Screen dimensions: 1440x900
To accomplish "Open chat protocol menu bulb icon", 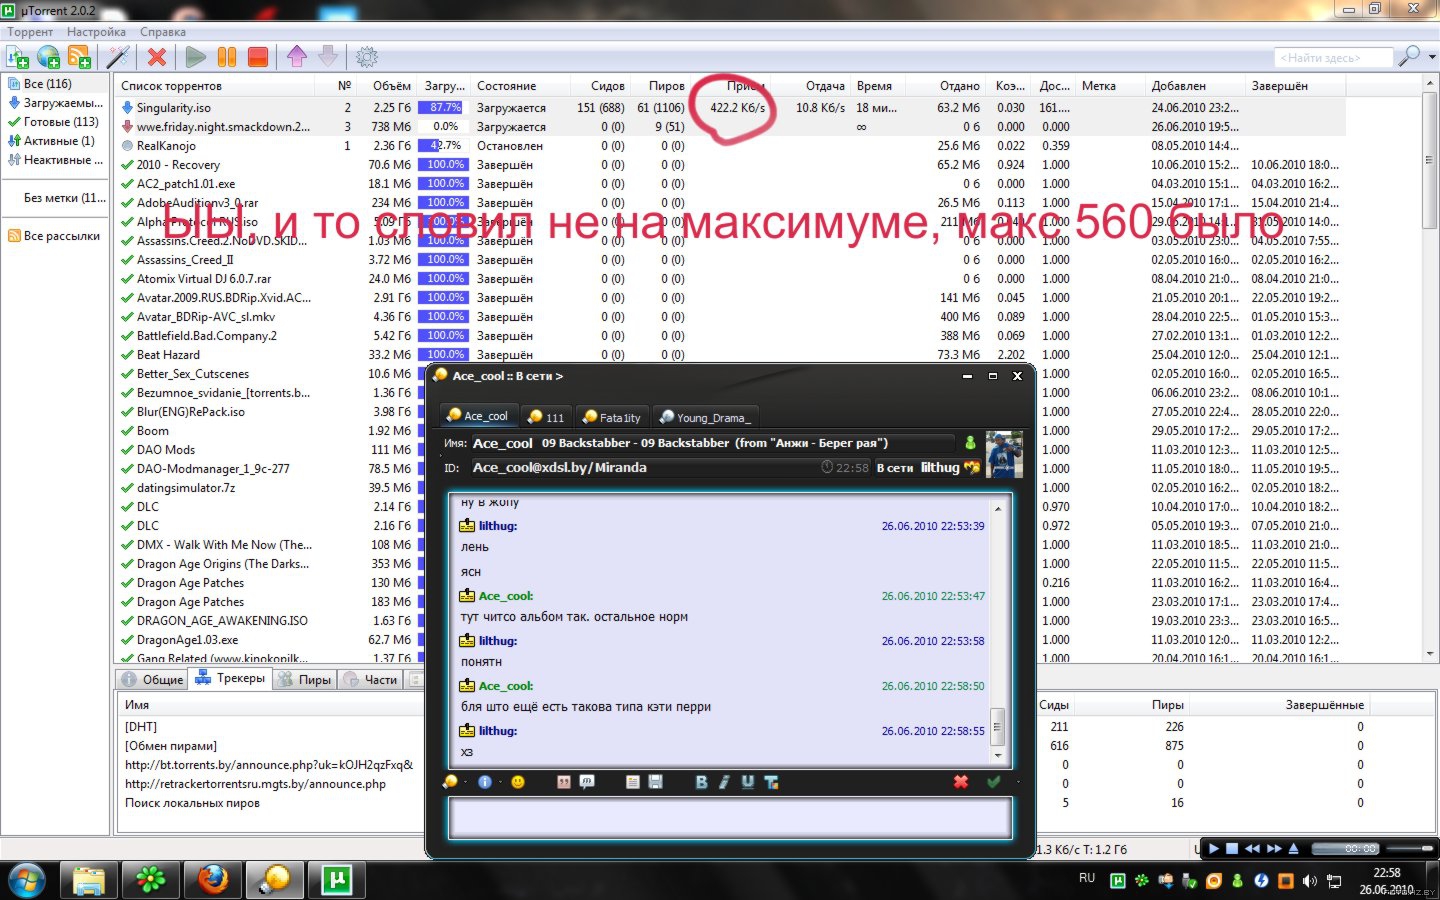I will tap(451, 782).
